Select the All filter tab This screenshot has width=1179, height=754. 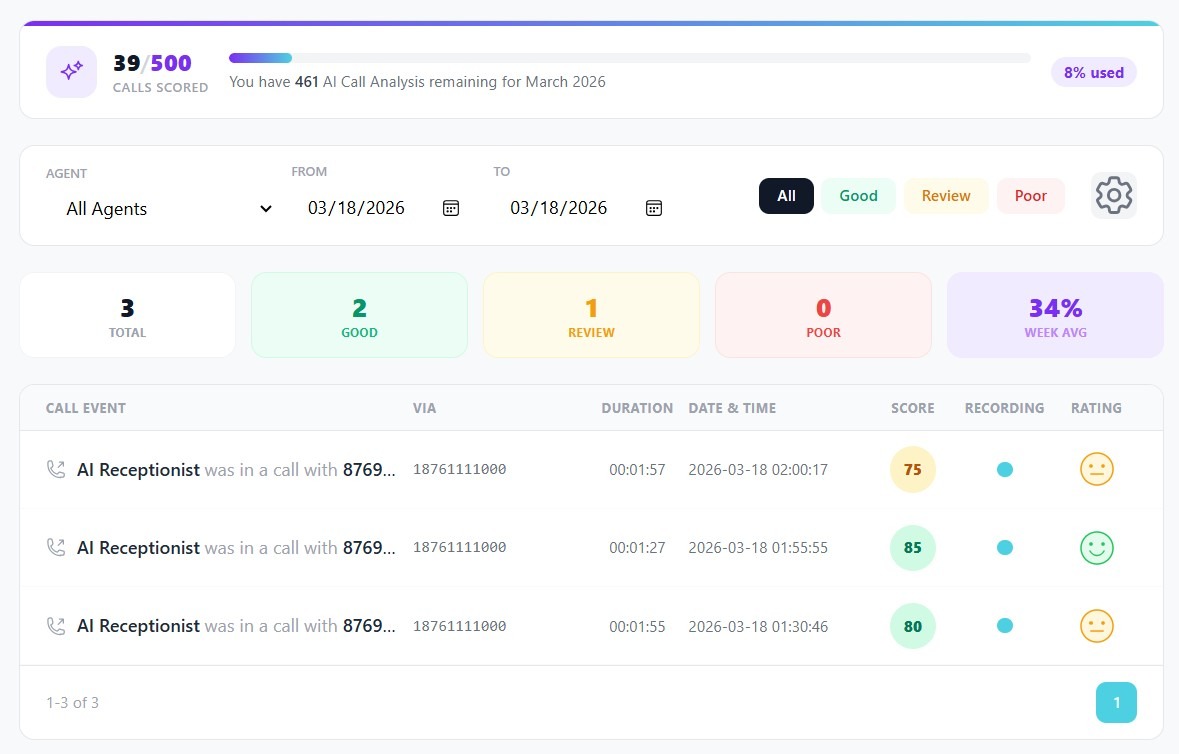click(x=786, y=195)
